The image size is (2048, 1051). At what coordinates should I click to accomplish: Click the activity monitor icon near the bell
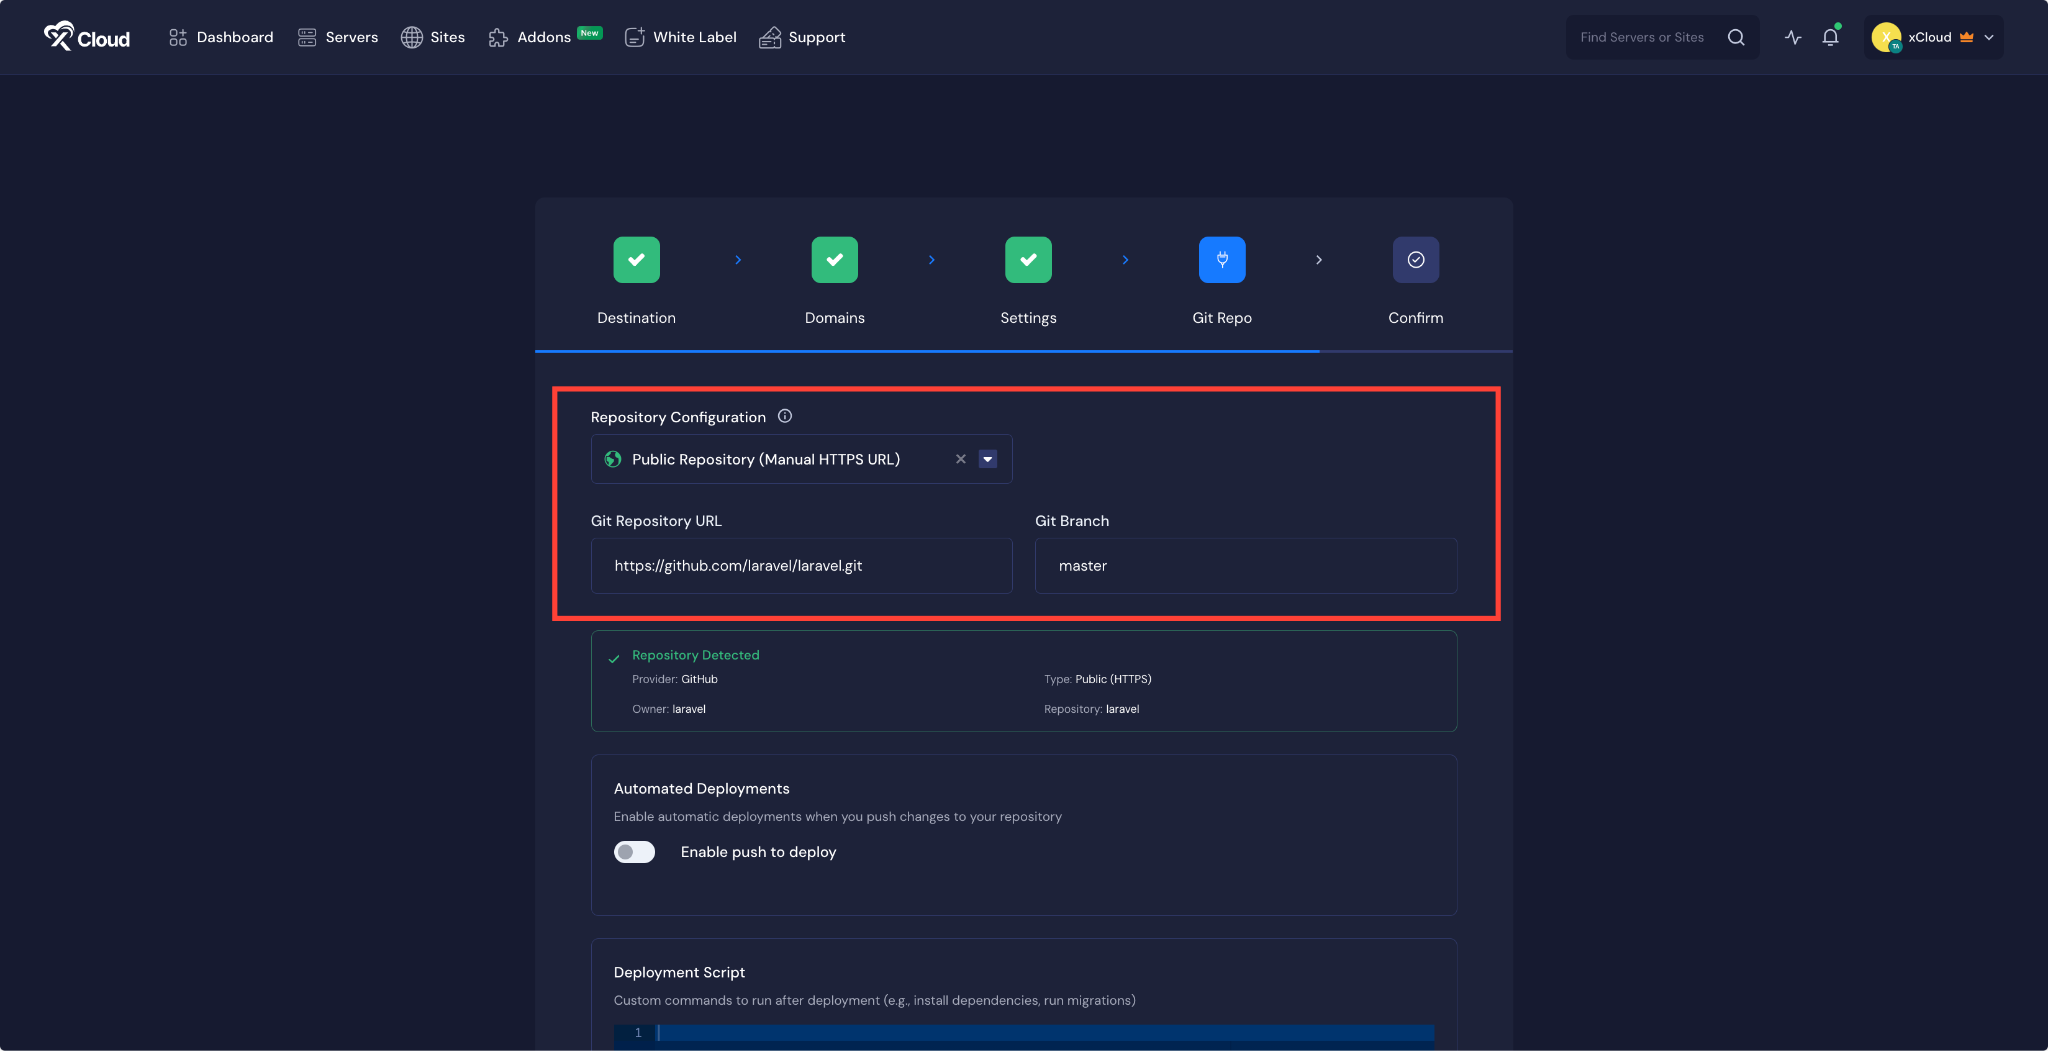coord(1792,37)
